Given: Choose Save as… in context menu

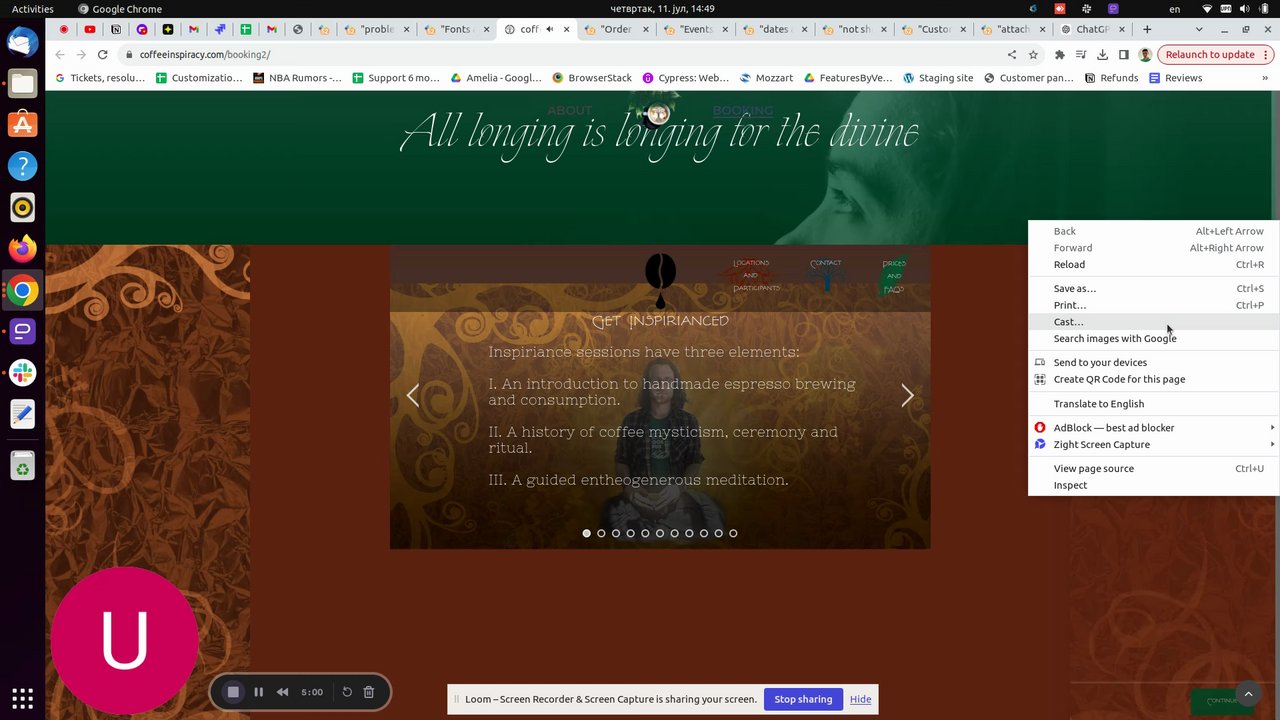Looking at the screenshot, I should 1154,289.
